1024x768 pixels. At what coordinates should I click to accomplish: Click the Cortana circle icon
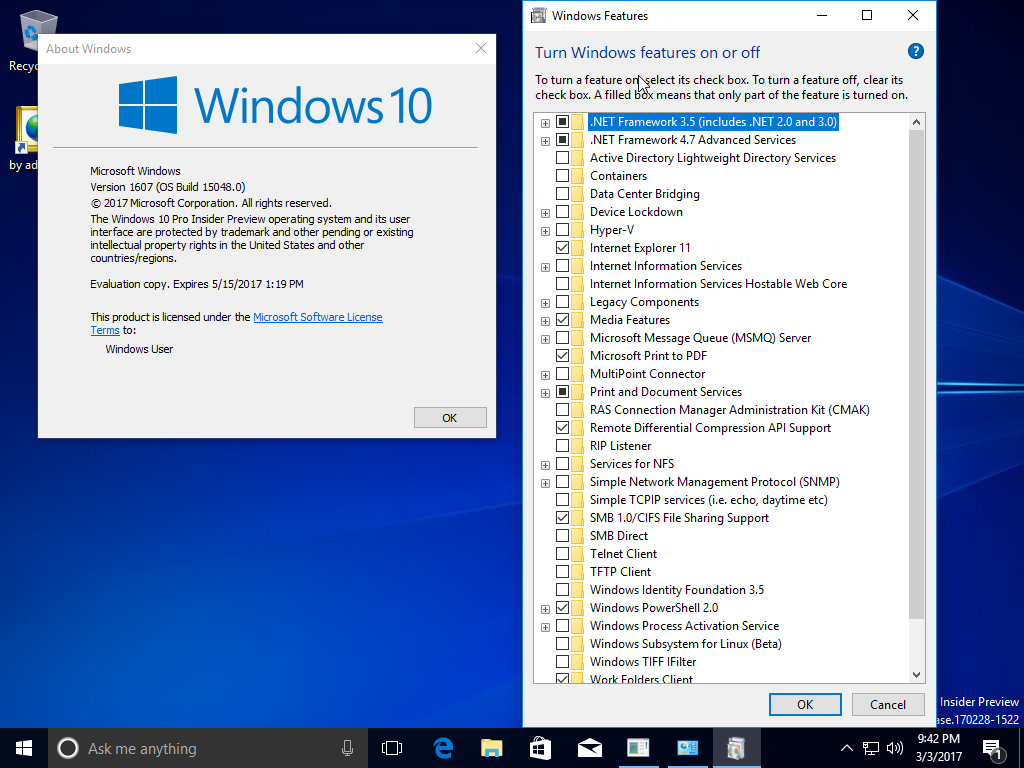coord(68,748)
